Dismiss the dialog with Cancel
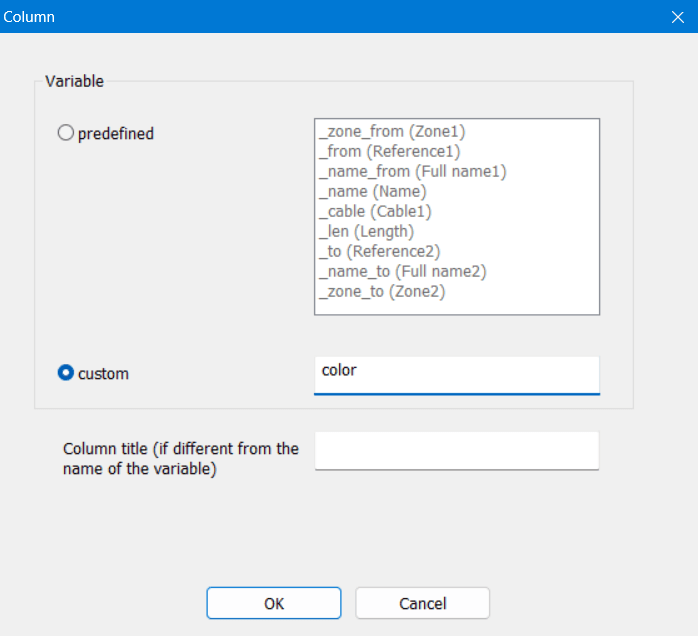698x636 pixels. [x=422, y=603]
